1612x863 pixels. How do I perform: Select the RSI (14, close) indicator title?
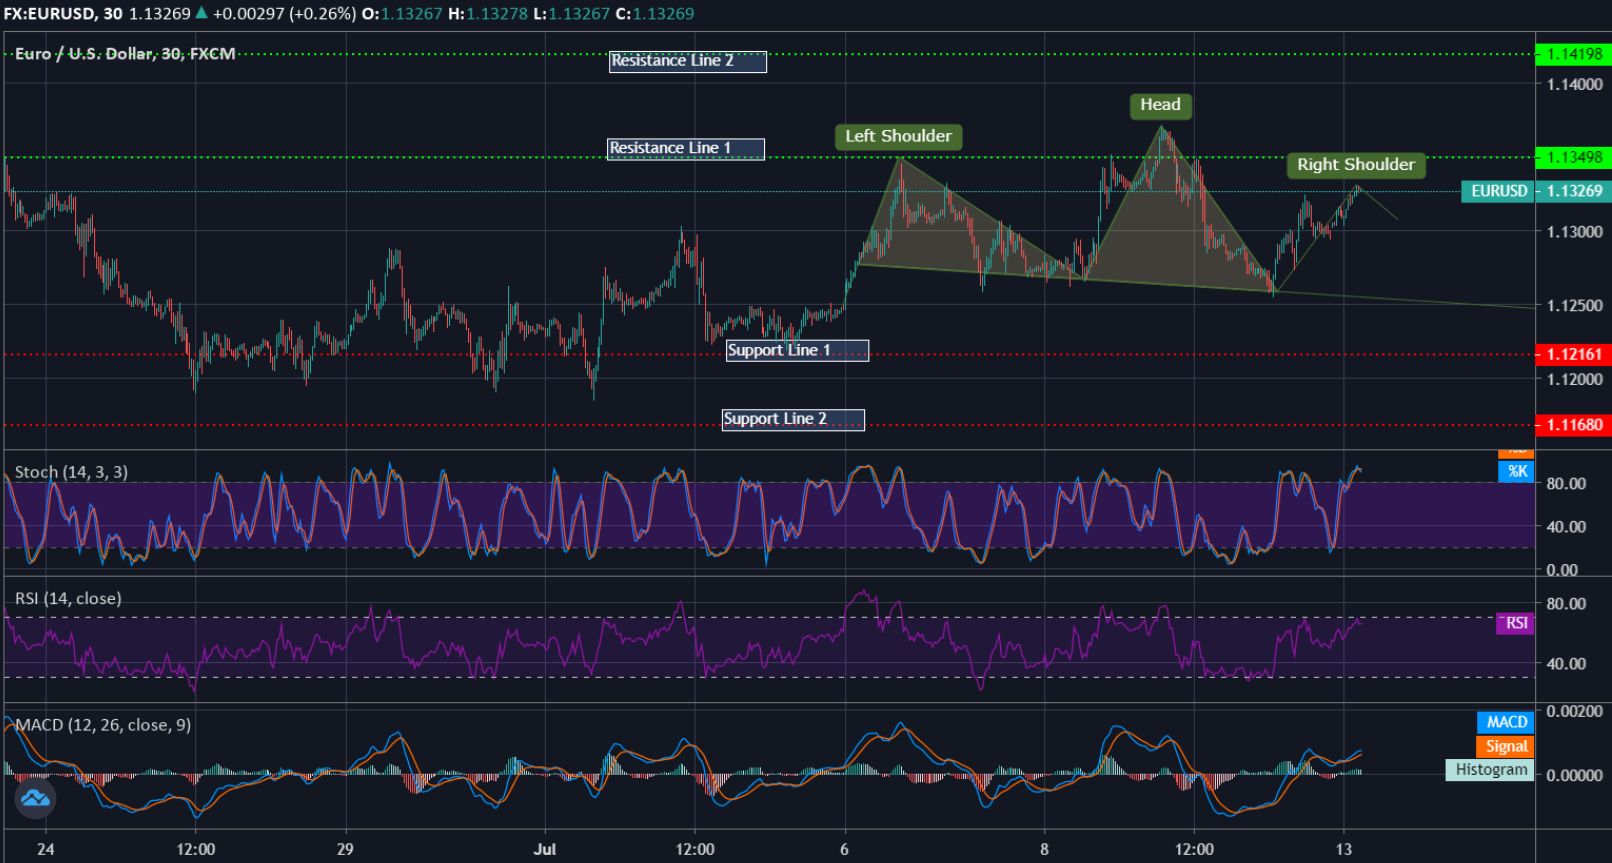pyautogui.click(x=68, y=598)
